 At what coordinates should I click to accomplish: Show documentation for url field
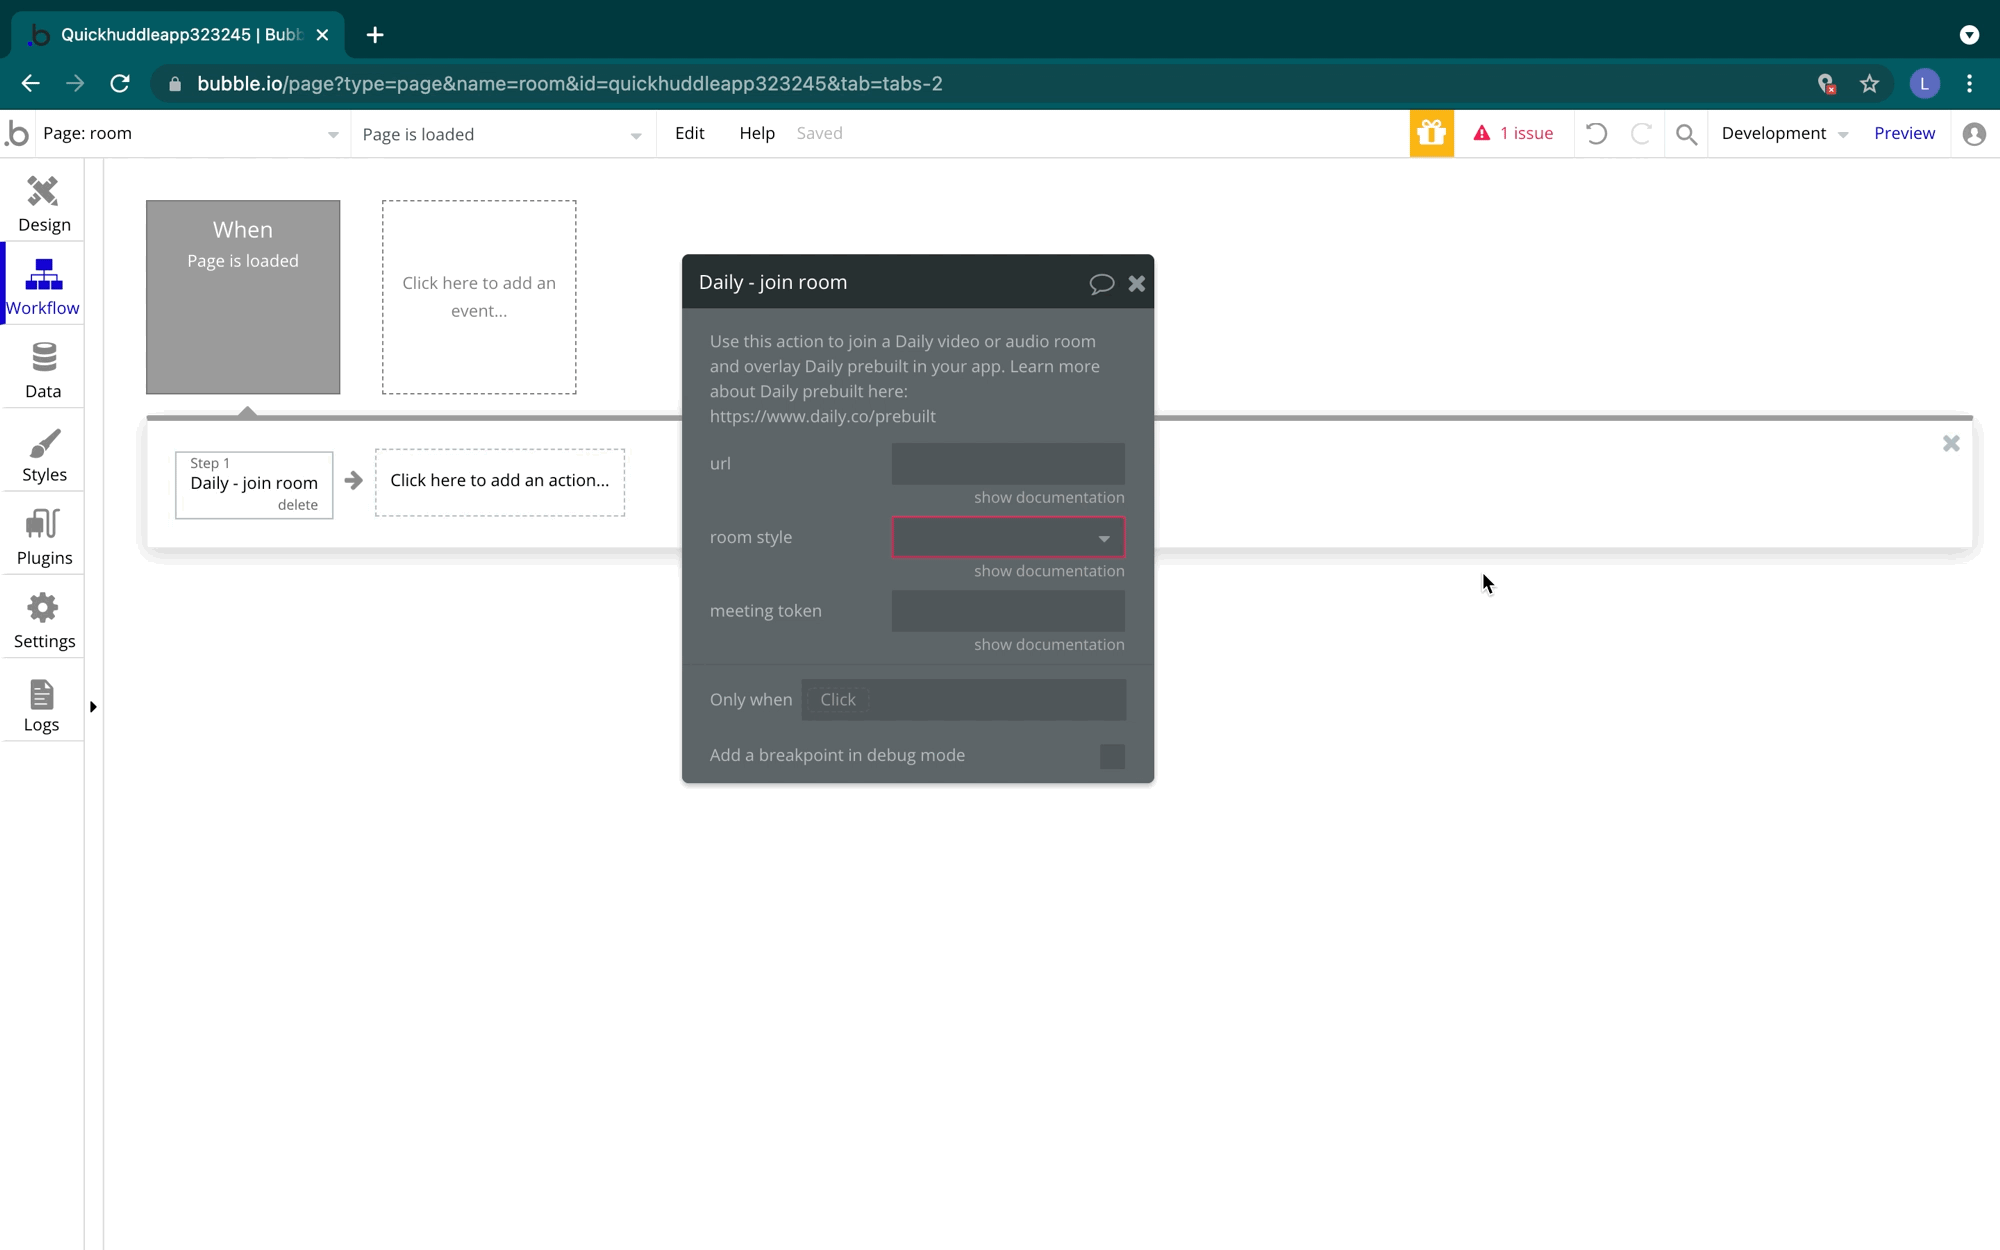point(1049,497)
